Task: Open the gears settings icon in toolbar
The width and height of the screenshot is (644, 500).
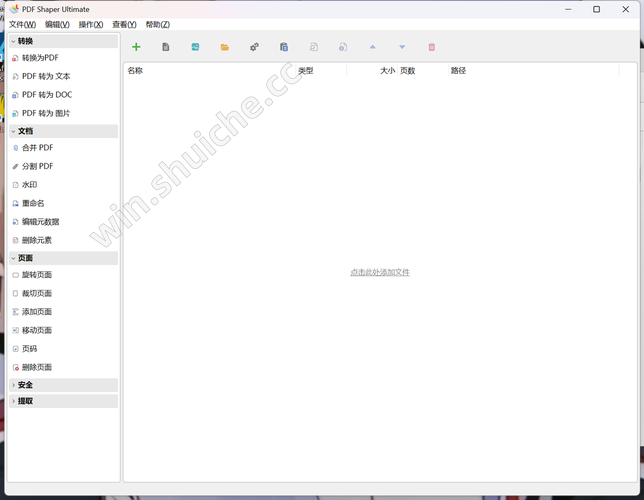Action: (x=254, y=47)
